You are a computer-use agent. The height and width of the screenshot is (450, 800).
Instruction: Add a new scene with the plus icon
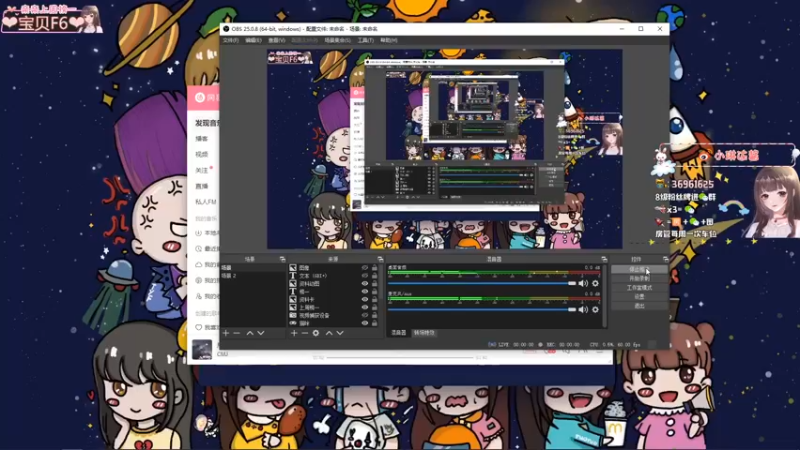[226, 333]
